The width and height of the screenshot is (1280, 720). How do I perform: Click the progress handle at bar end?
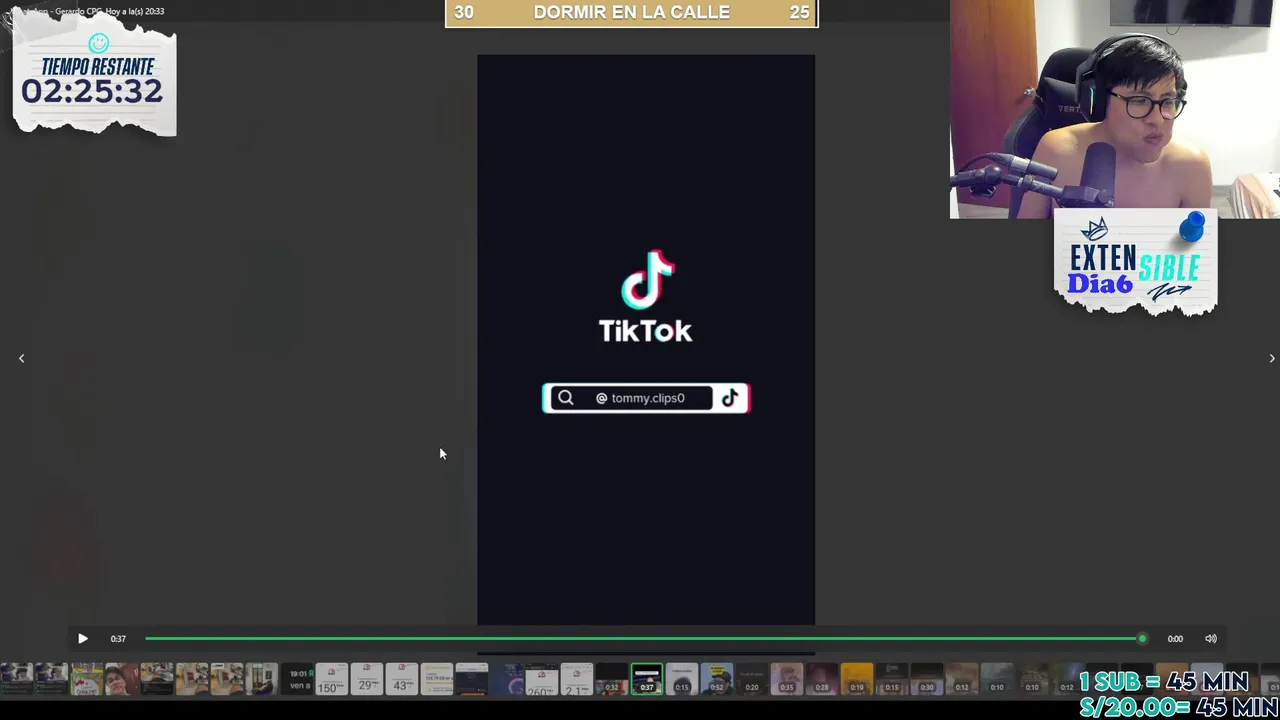click(1142, 638)
